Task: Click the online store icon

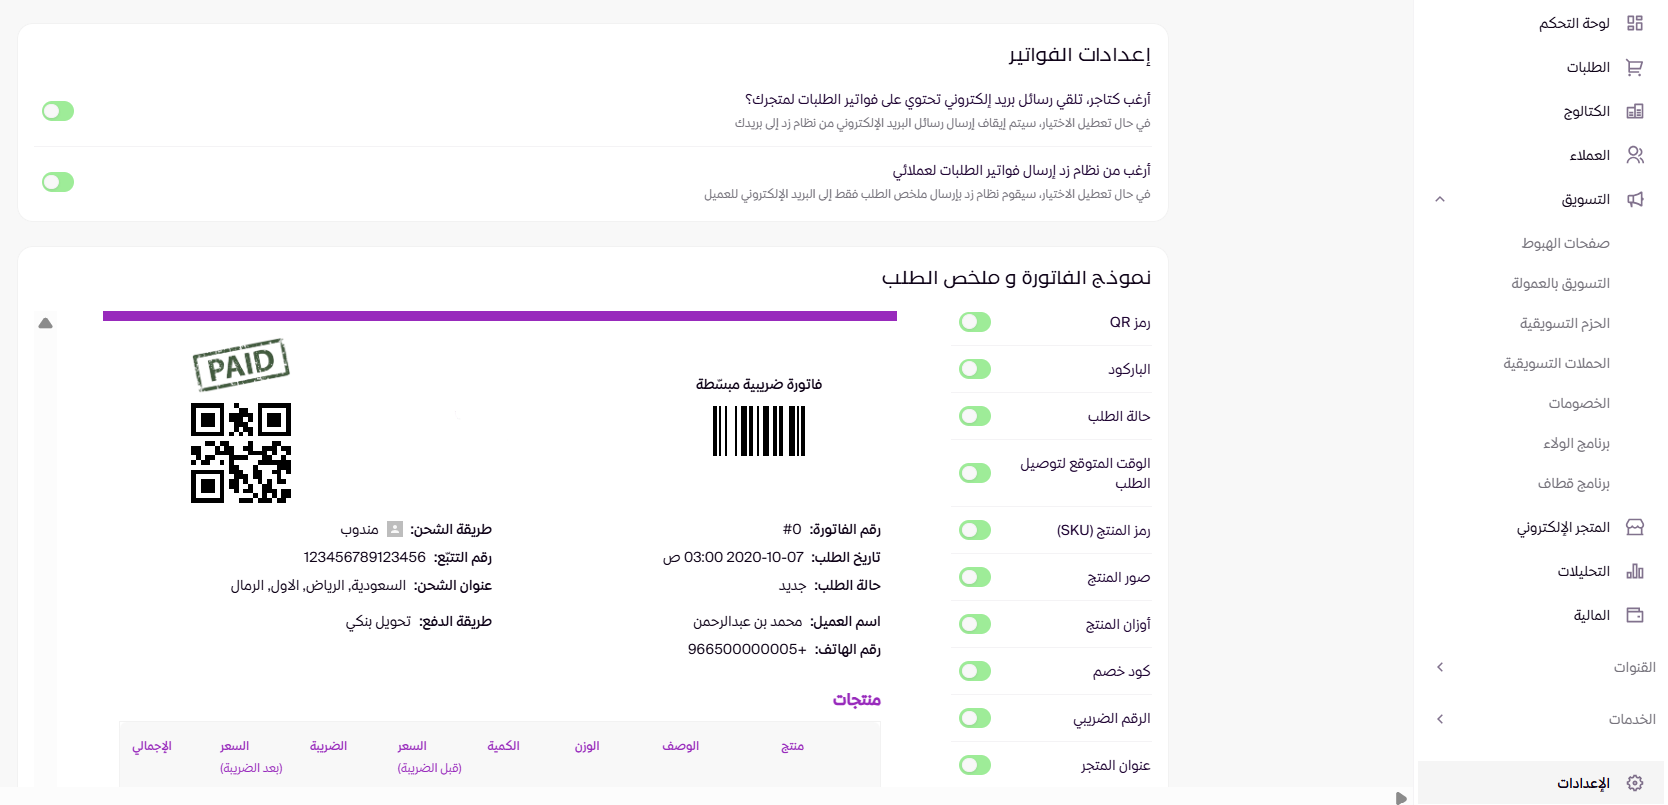Action: coord(1635,527)
